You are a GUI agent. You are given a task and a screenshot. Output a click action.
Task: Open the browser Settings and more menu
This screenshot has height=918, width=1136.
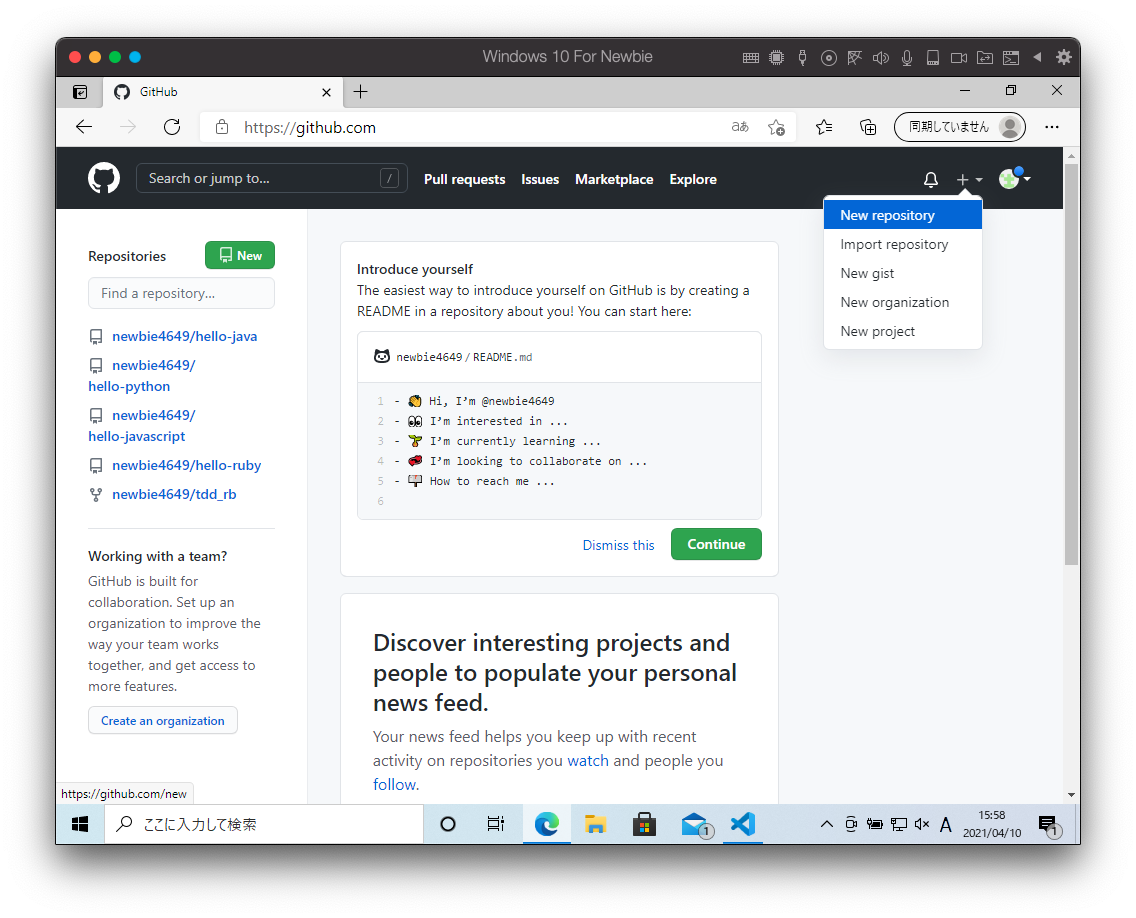(x=1052, y=128)
